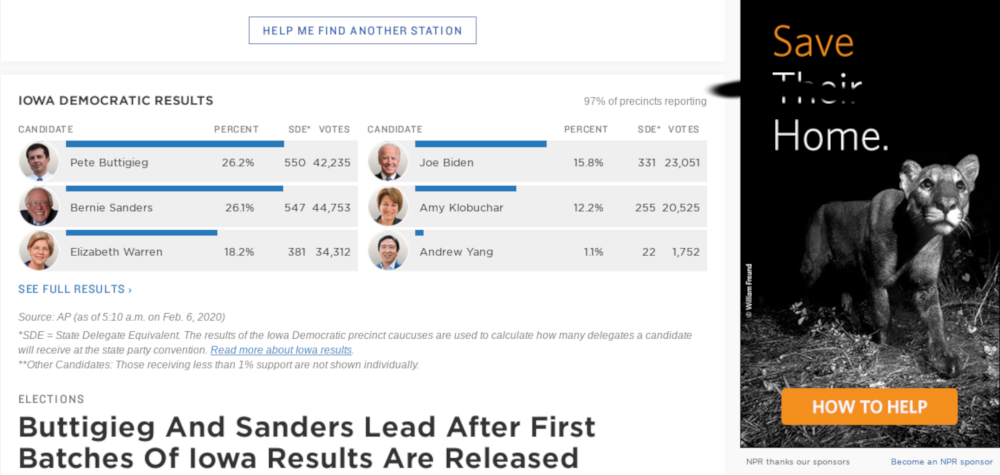
Task: Click Elizabeth Warren's blue percentage bar
Action: [x=141, y=232]
